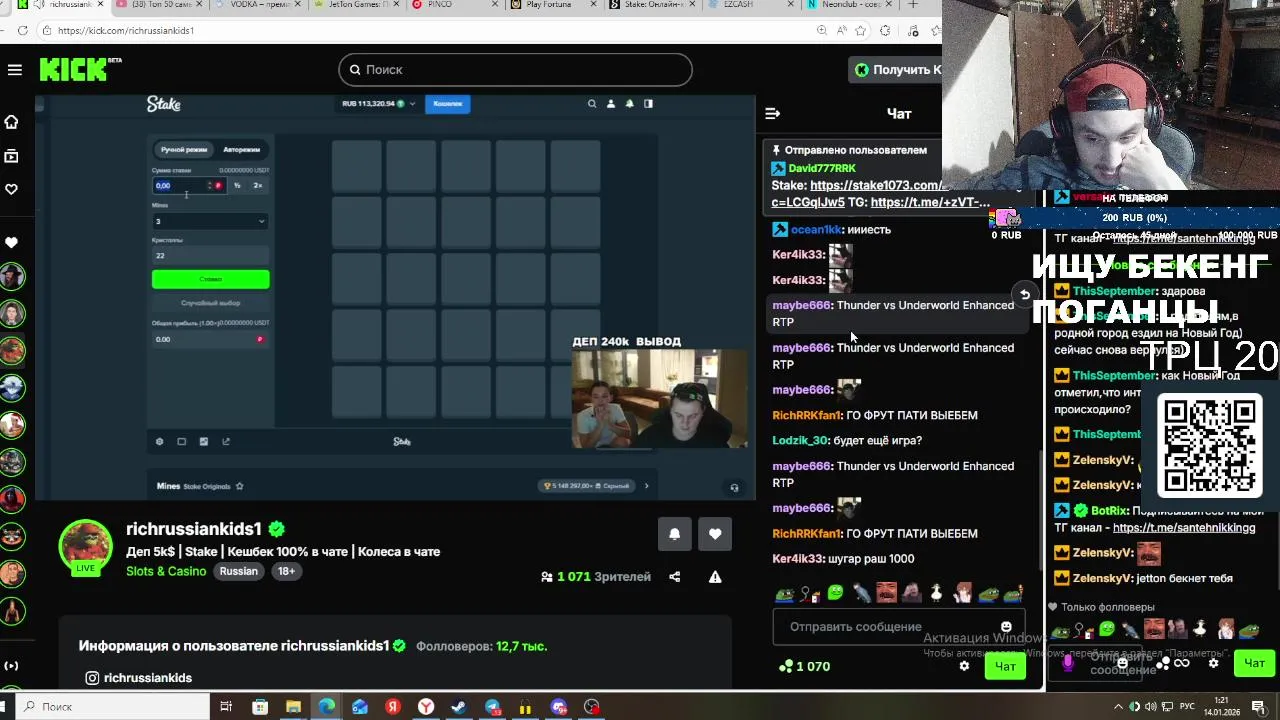Reload the page with the refresh icon

click(x=22, y=30)
